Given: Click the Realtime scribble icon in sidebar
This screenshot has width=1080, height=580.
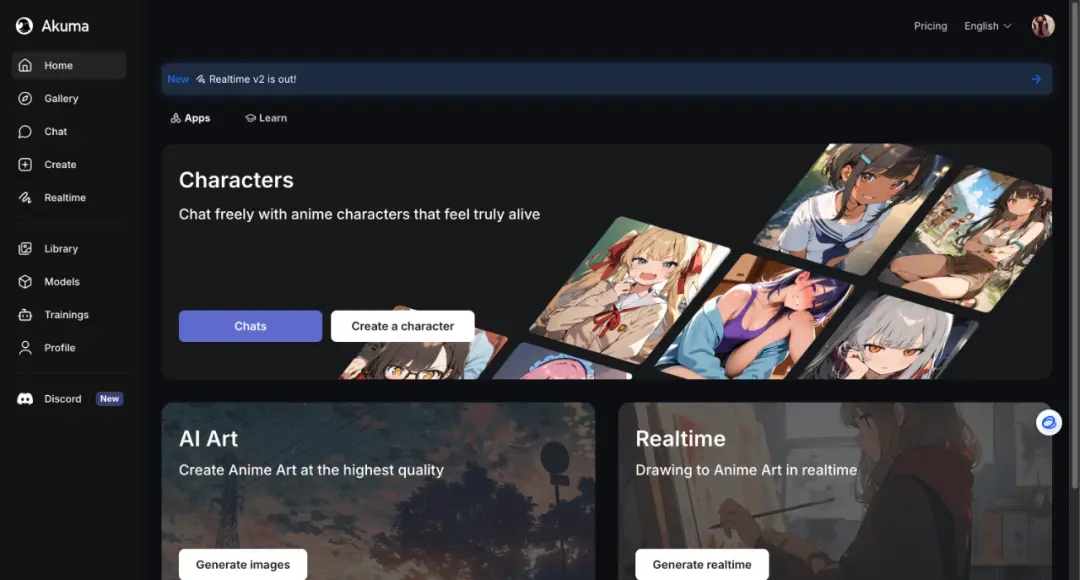Looking at the screenshot, I should pyautogui.click(x=25, y=198).
